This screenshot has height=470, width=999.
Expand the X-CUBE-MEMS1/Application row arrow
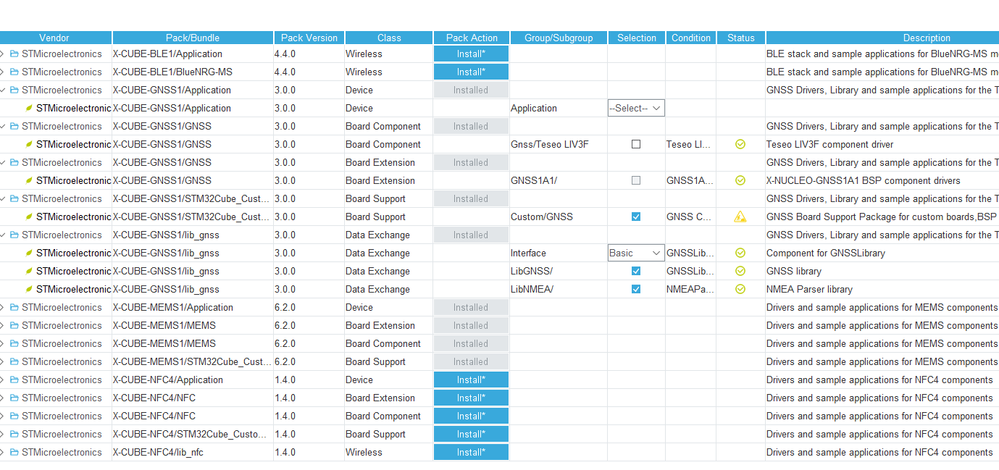pos(3,308)
